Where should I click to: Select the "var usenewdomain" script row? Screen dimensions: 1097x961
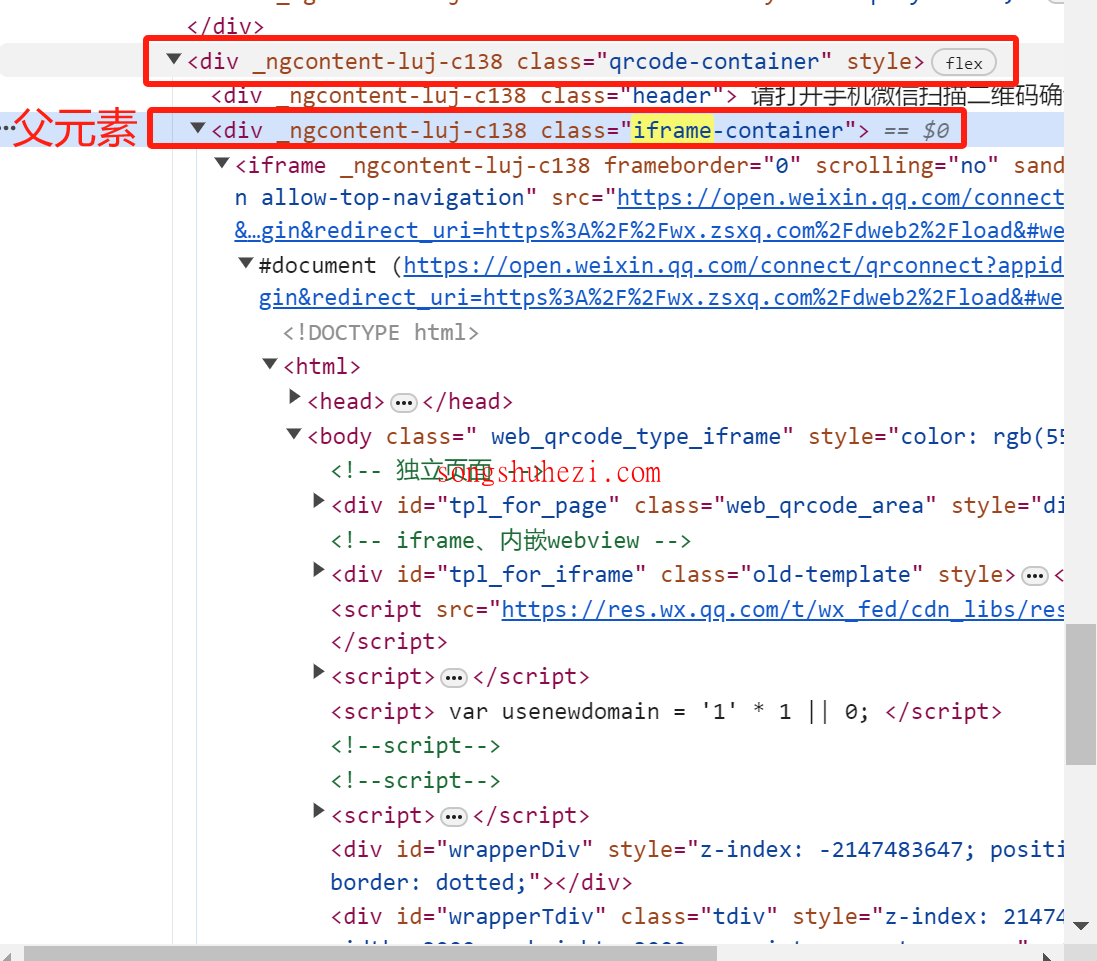[666, 712]
